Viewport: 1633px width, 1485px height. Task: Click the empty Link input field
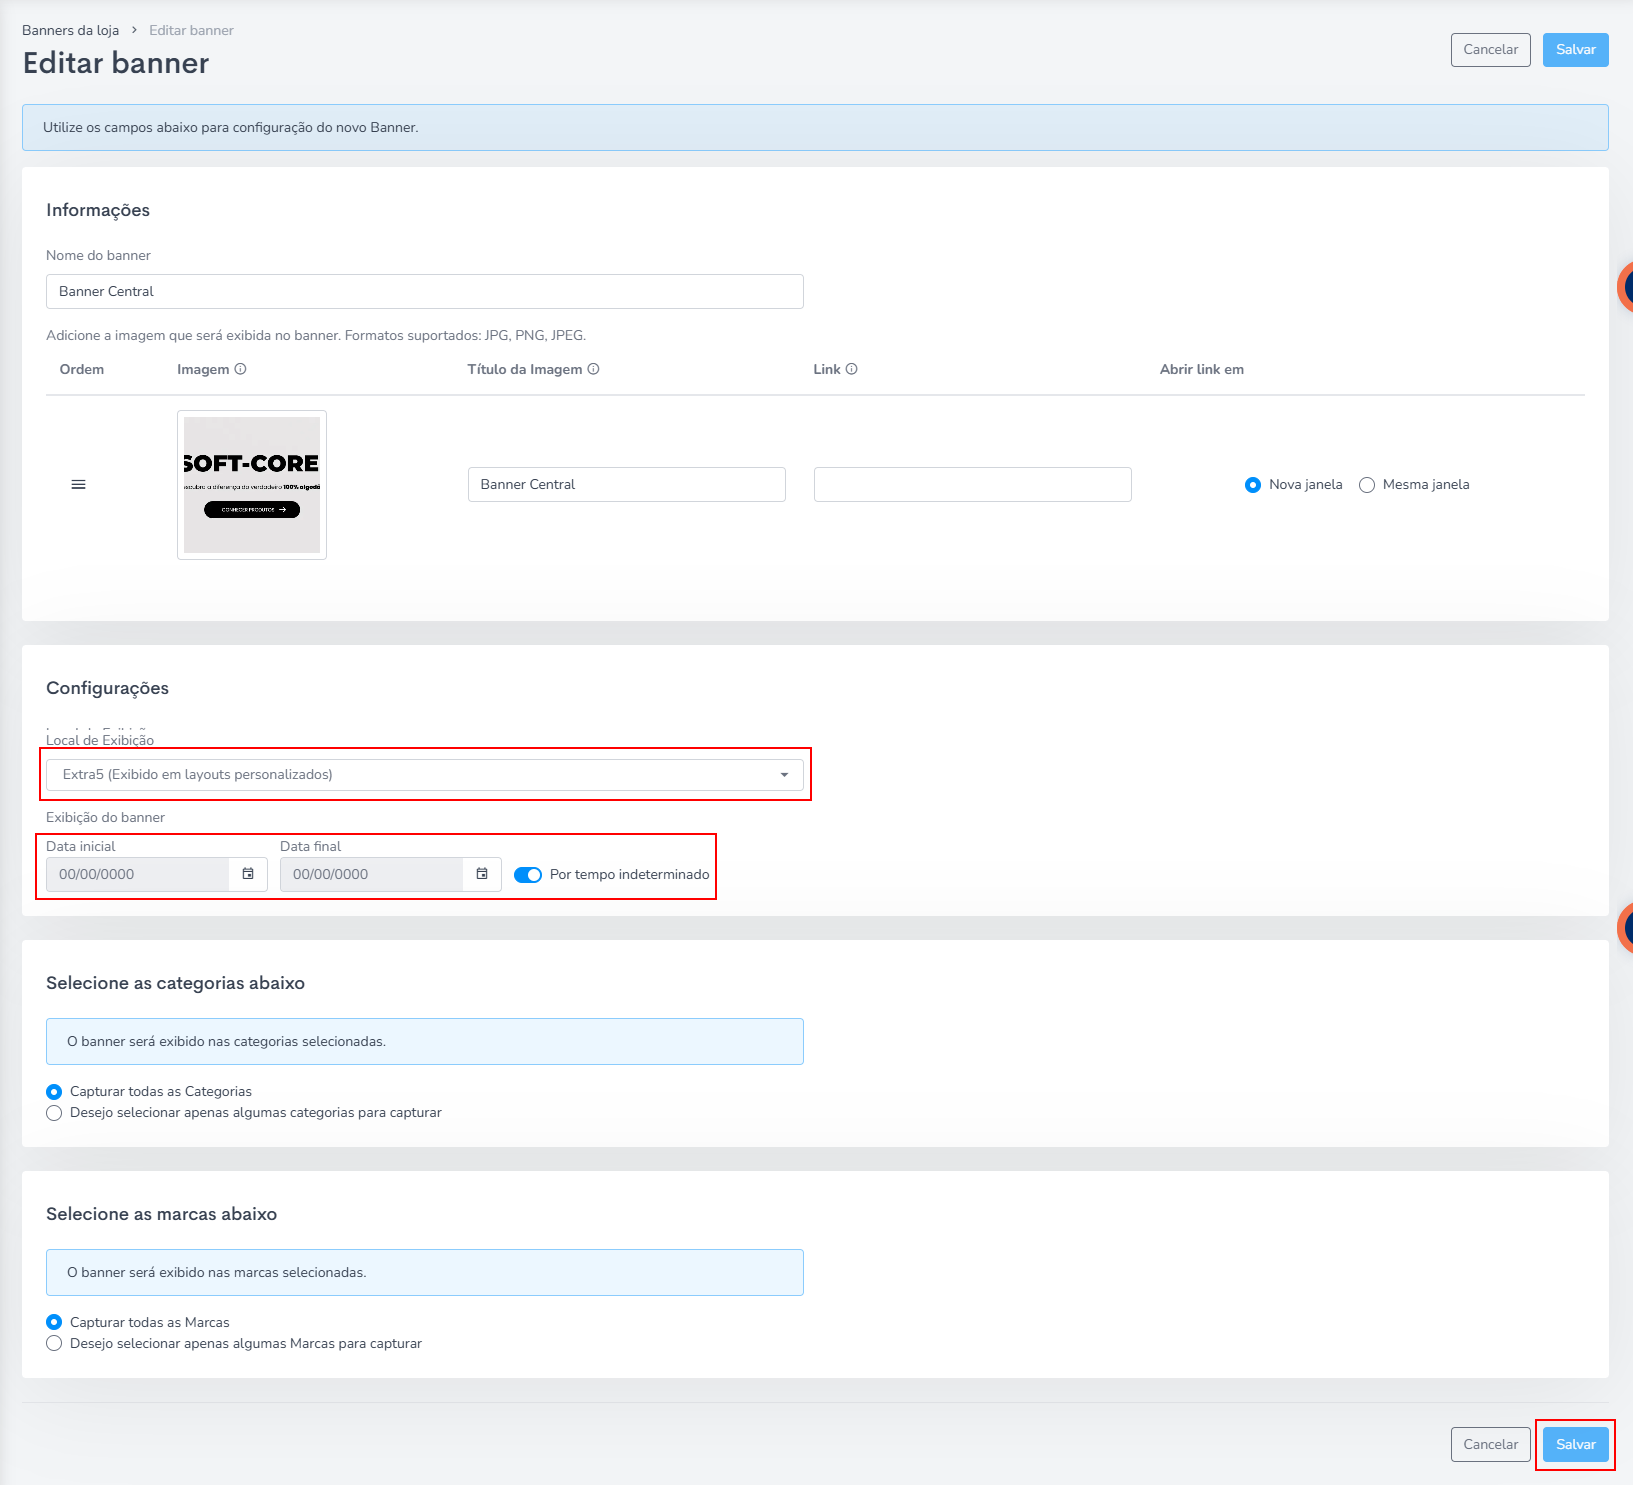(x=972, y=485)
